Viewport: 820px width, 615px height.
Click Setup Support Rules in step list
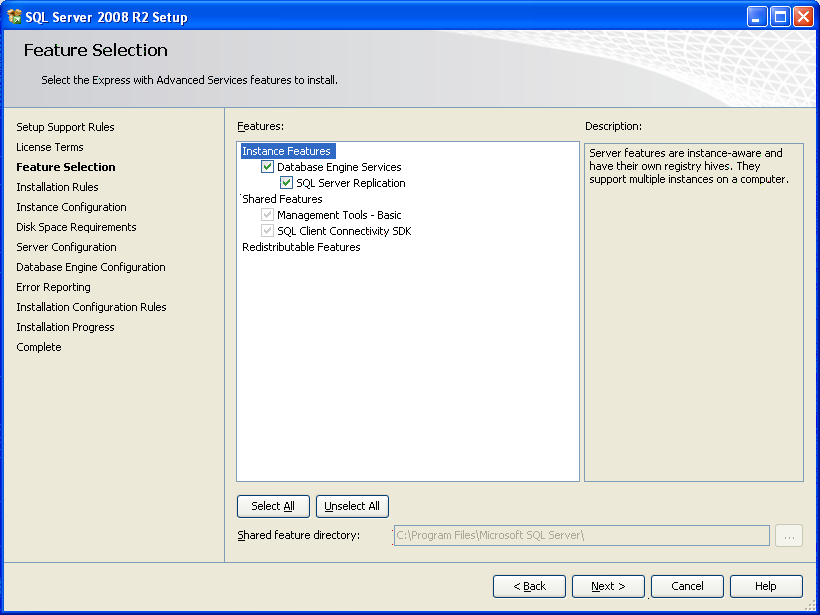[65, 127]
